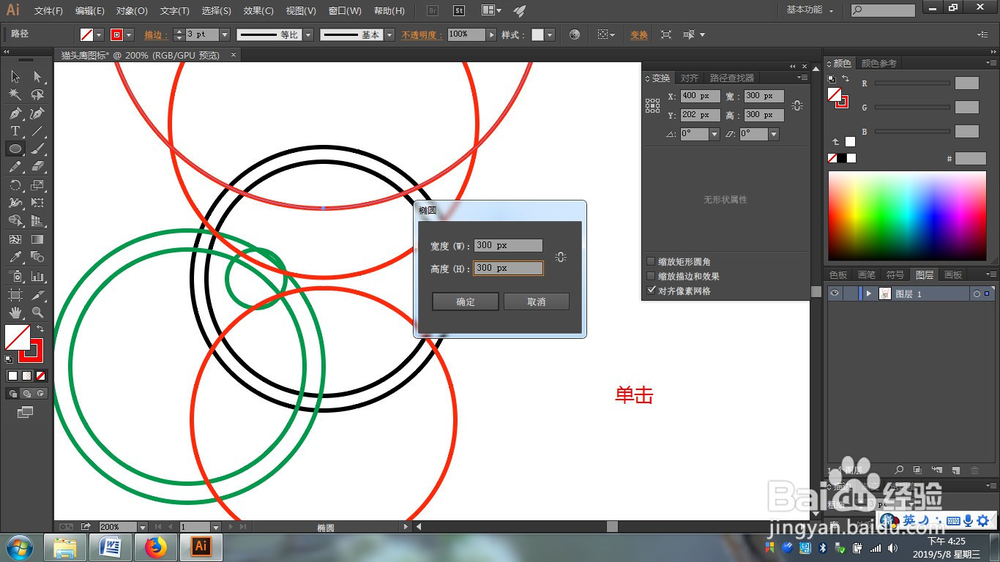Open the 对象(O) menu
This screenshot has height=562, width=1000.
tap(132, 11)
